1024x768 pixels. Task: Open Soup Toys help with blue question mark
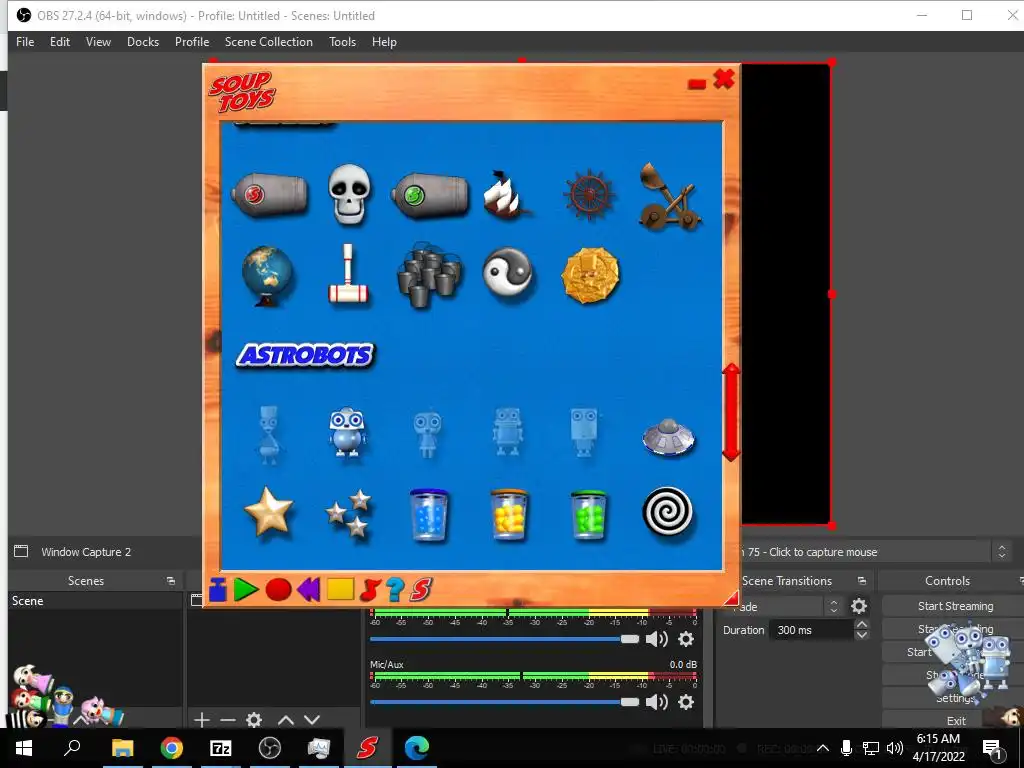(x=394, y=589)
